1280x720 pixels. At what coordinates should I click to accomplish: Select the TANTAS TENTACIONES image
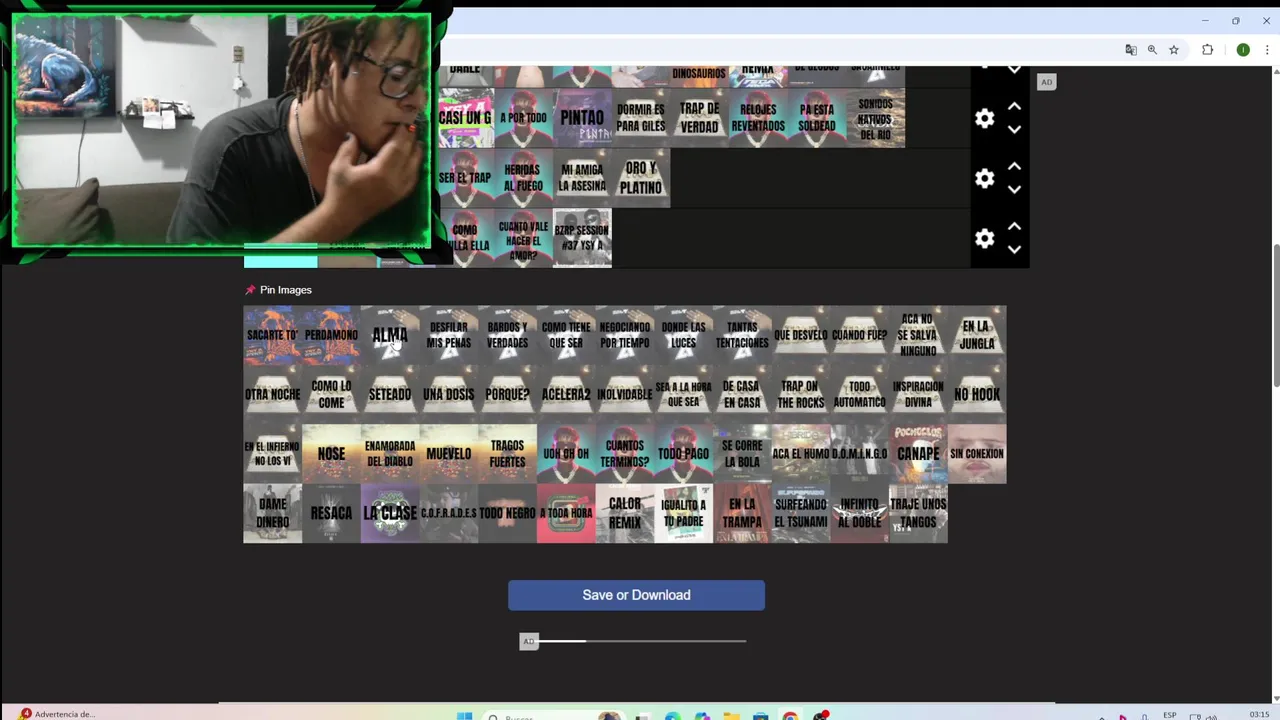pos(742,335)
